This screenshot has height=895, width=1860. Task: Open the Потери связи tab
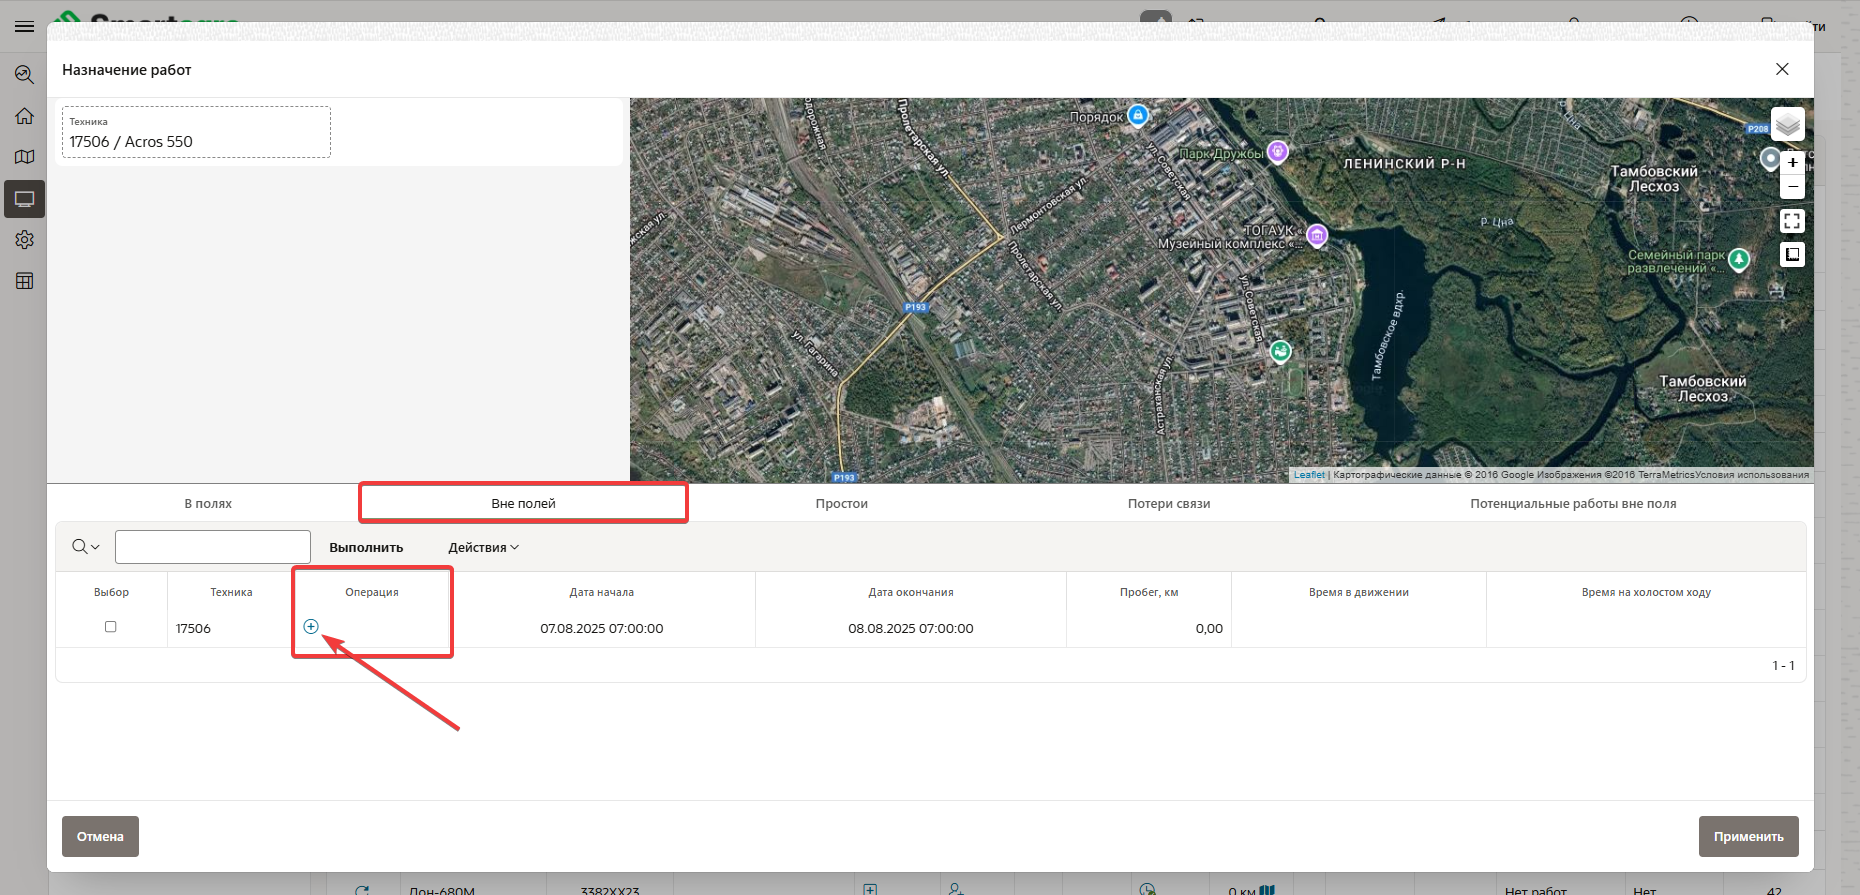tap(1168, 504)
